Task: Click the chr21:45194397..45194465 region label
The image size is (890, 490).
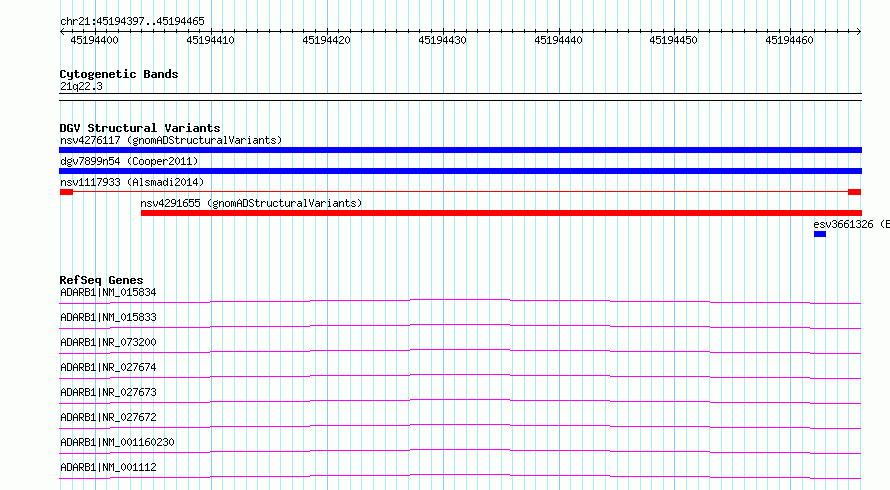Action: click(132, 21)
